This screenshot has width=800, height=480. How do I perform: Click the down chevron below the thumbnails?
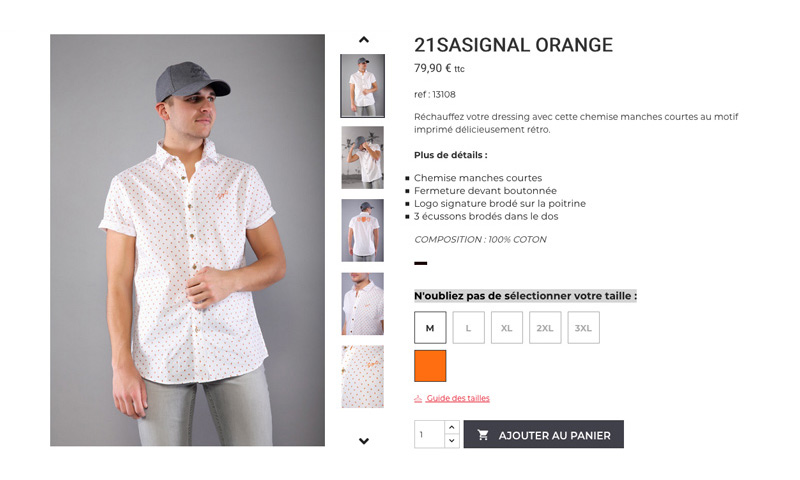pyautogui.click(x=364, y=441)
